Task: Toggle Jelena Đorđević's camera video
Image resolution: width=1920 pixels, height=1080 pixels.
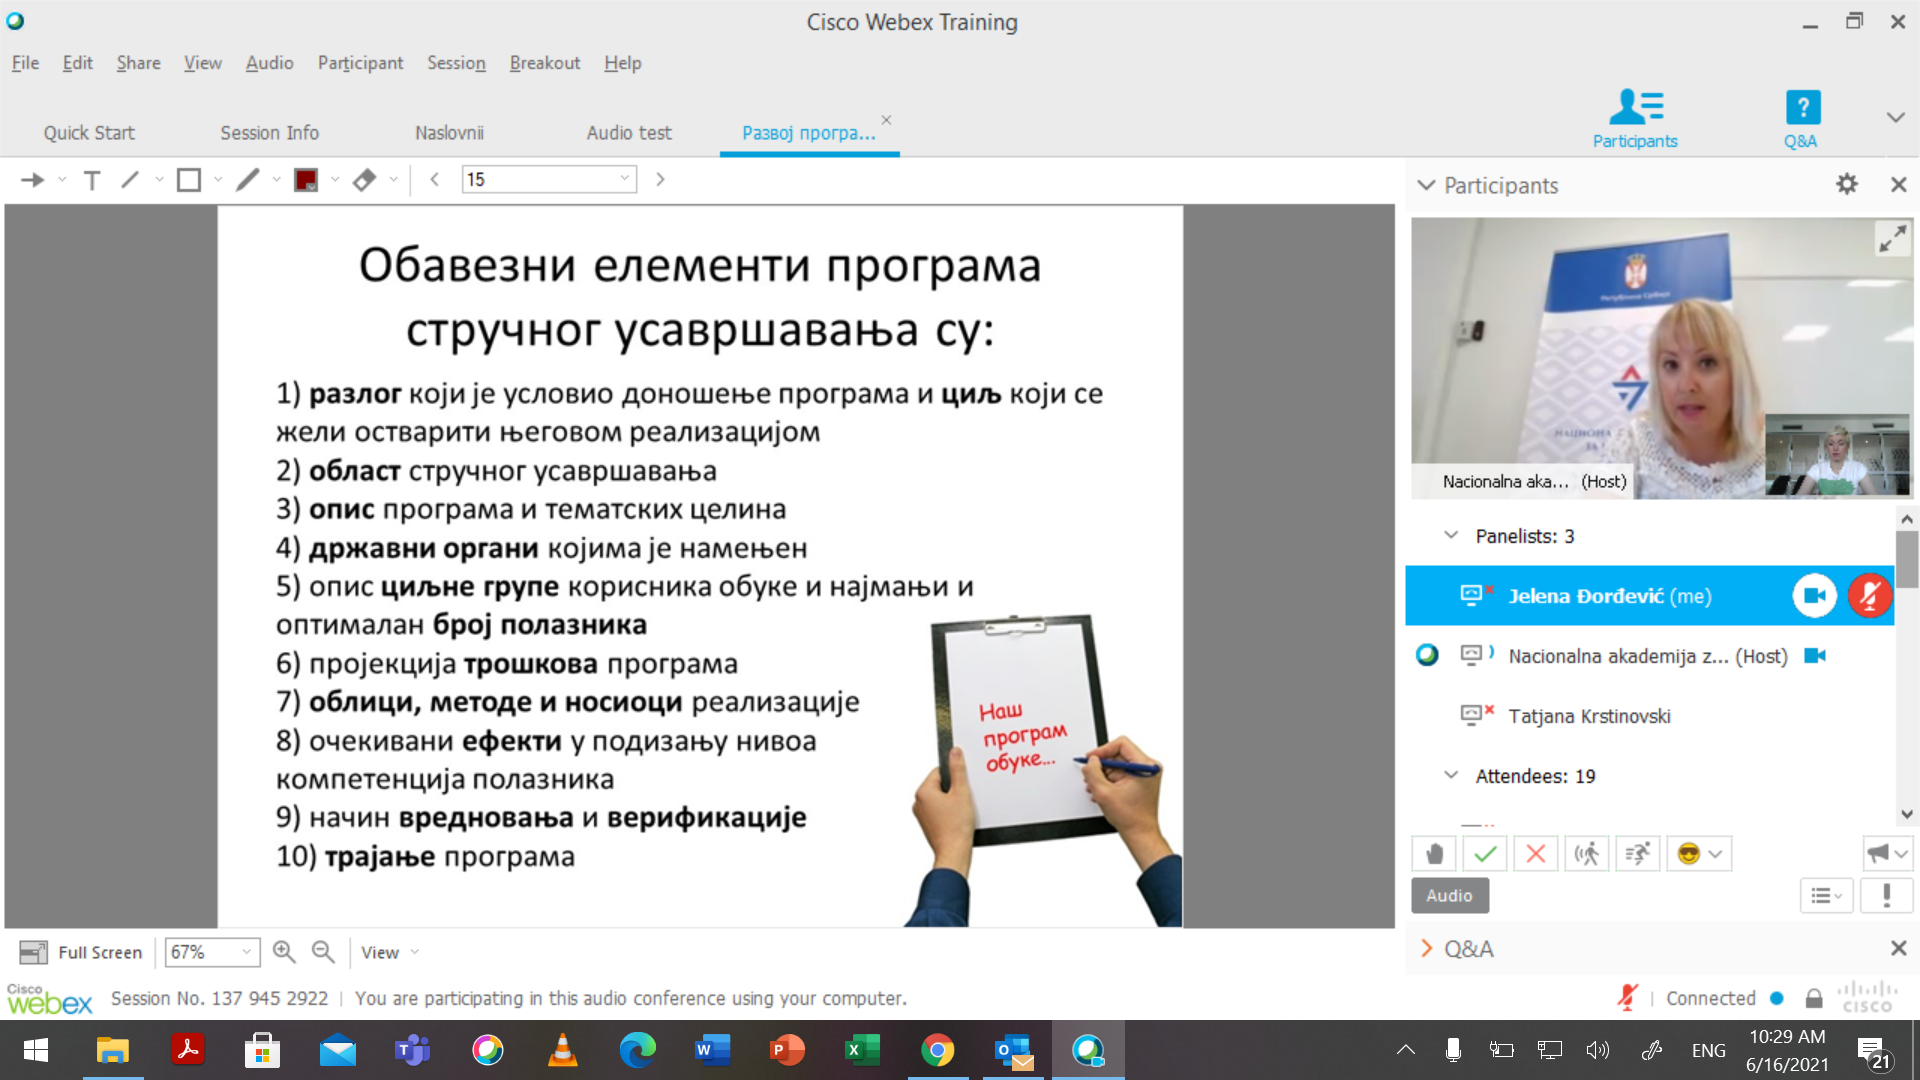Action: pos(1814,596)
